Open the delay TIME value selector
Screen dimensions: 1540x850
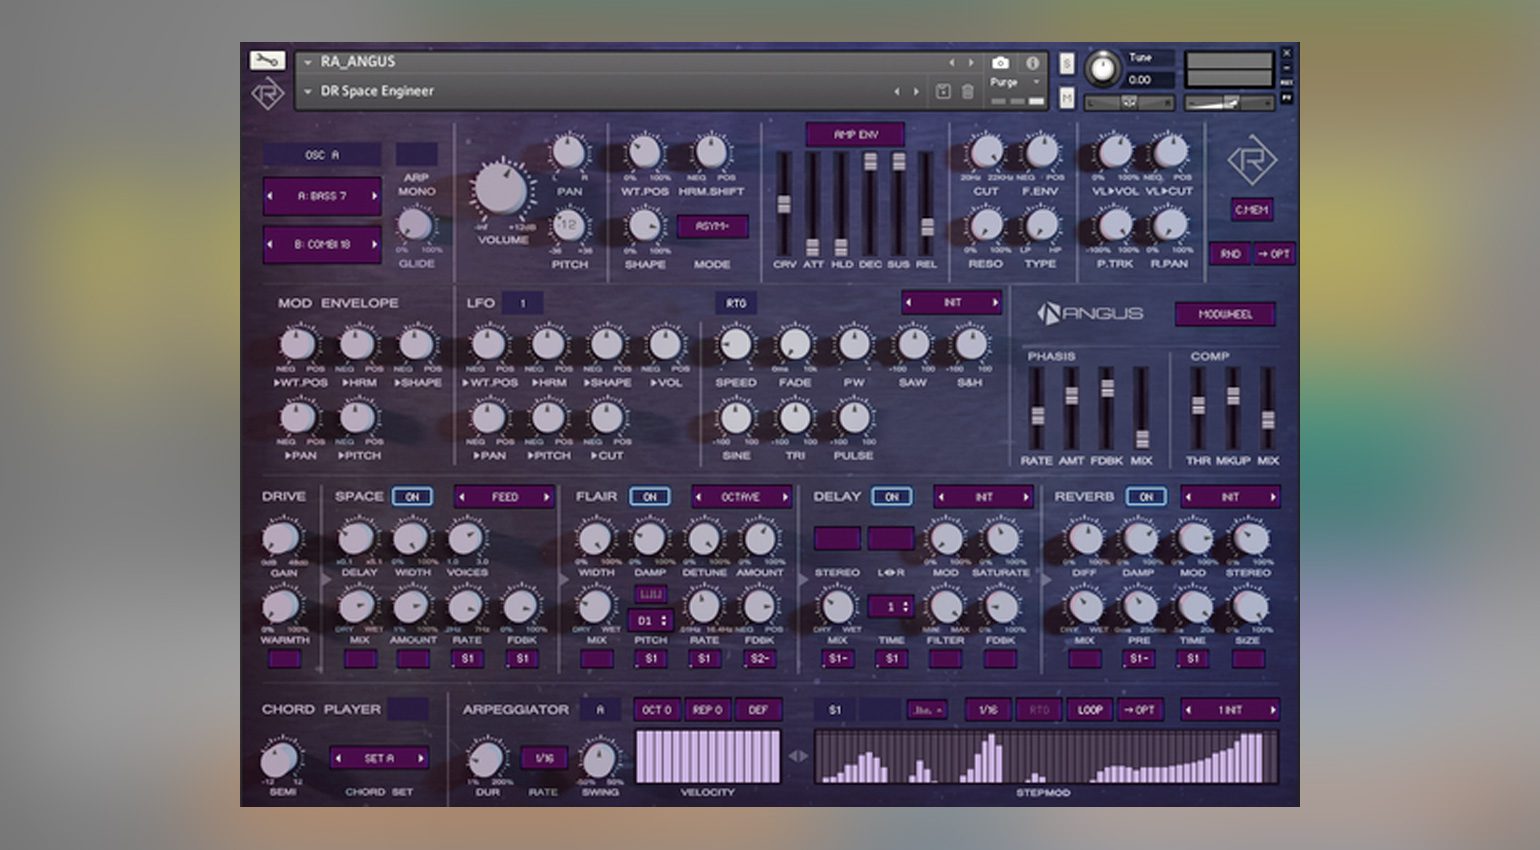click(890, 607)
